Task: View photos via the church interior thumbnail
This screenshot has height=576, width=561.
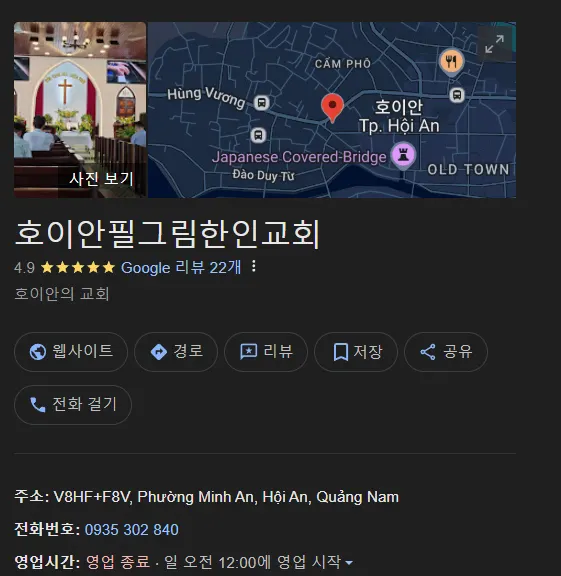Action: [80, 110]
